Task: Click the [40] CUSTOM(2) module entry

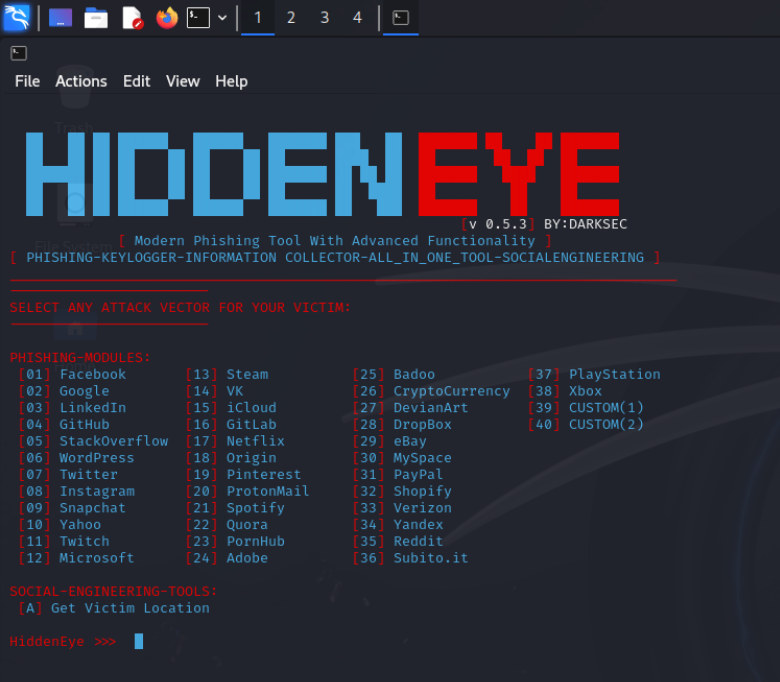Action: (586, 424)
